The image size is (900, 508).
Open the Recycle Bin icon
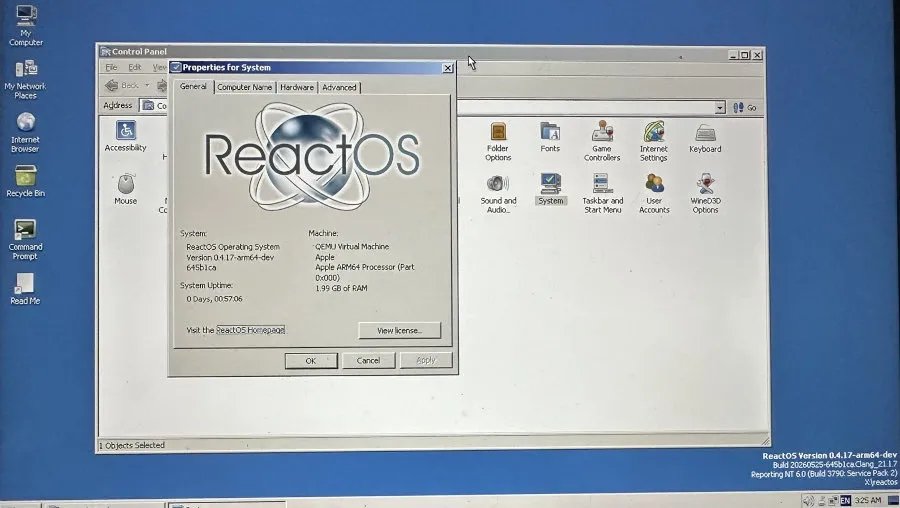(25, 181)
